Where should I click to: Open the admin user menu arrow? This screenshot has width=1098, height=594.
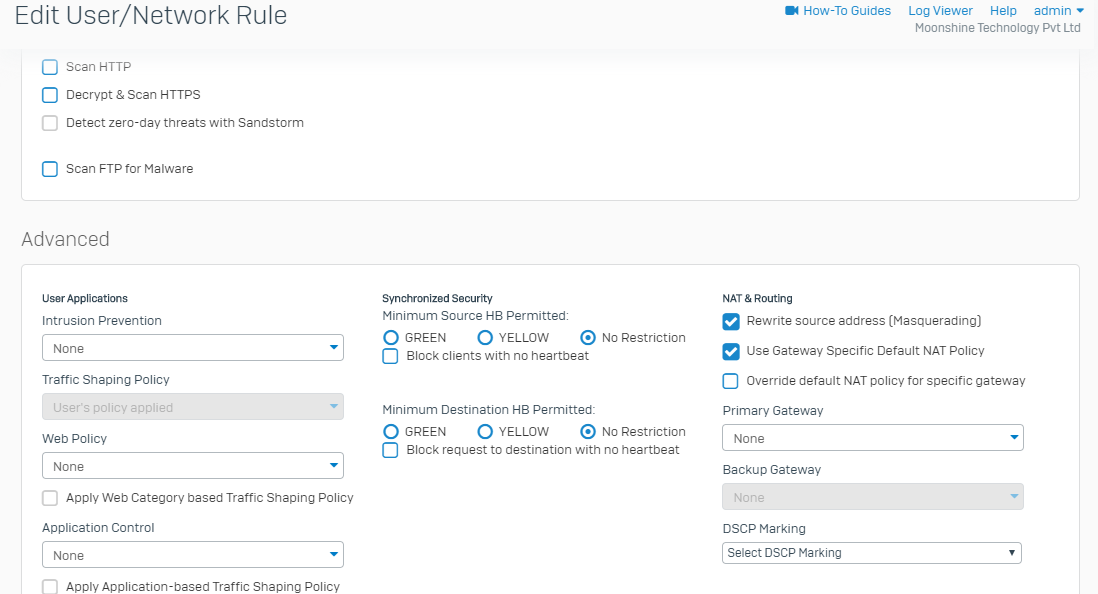[x=1080, y=11]
